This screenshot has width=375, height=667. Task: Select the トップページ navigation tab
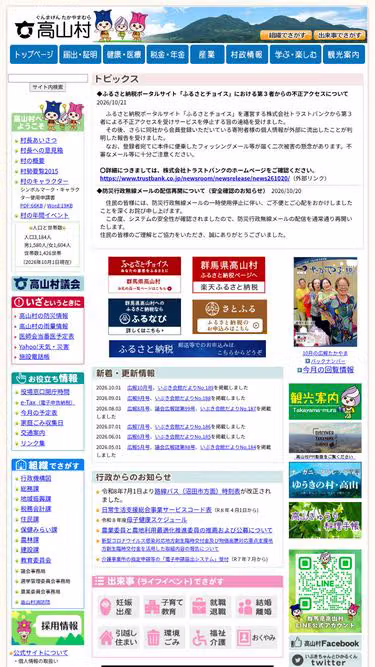(x=34, y=54)
